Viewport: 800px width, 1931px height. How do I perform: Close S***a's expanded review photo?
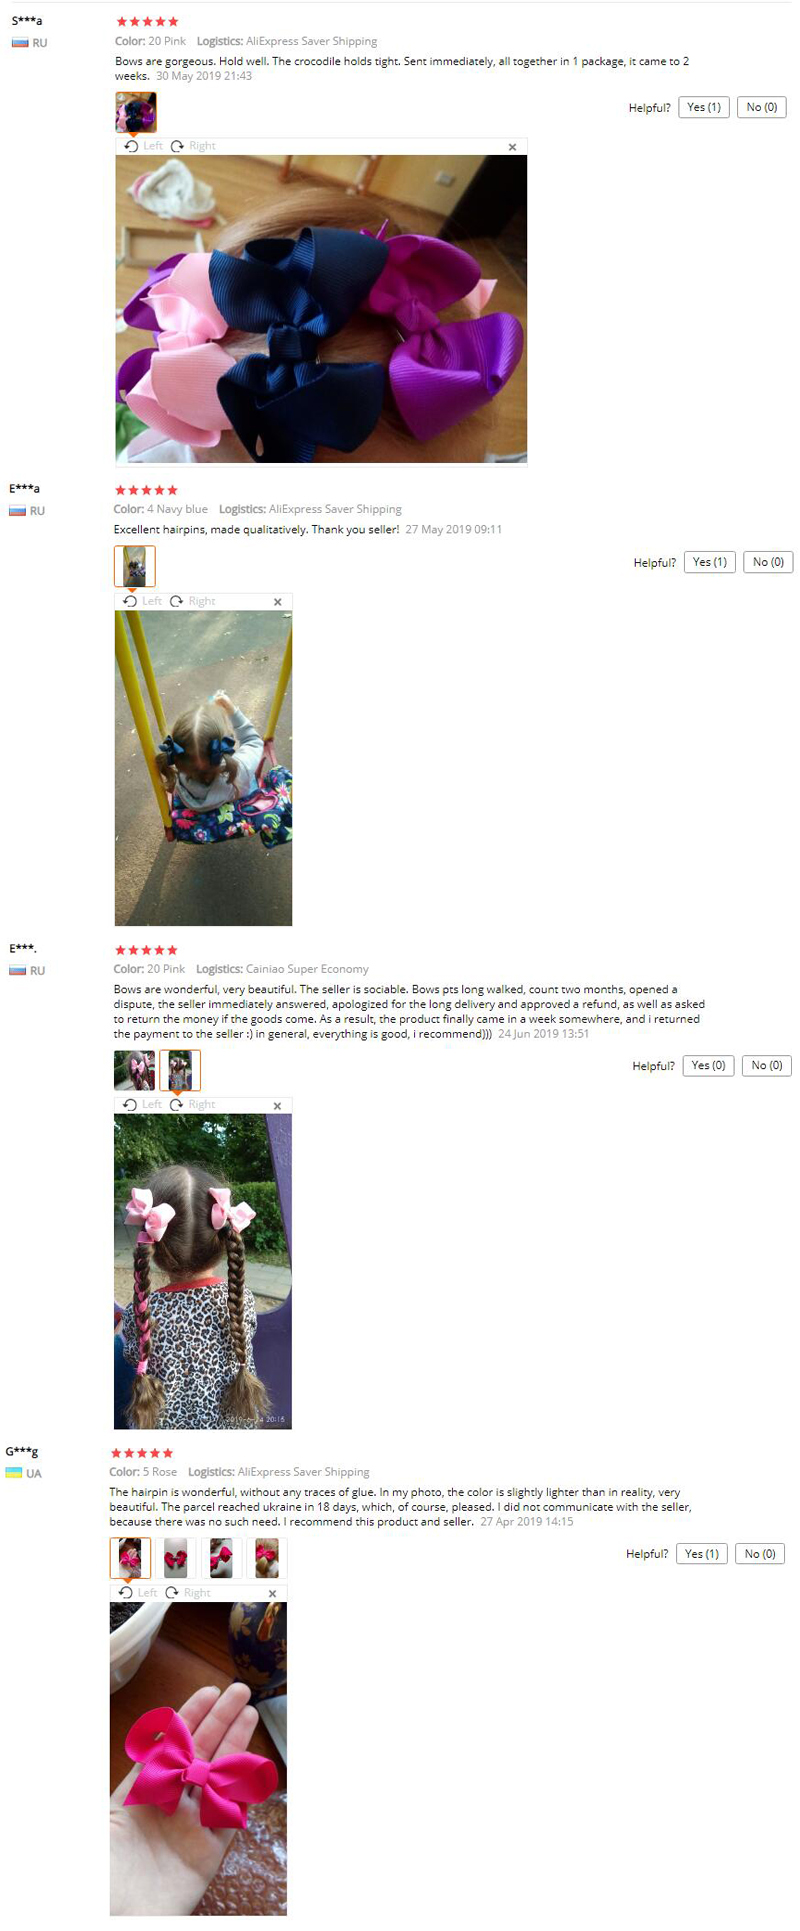point(513,147)
